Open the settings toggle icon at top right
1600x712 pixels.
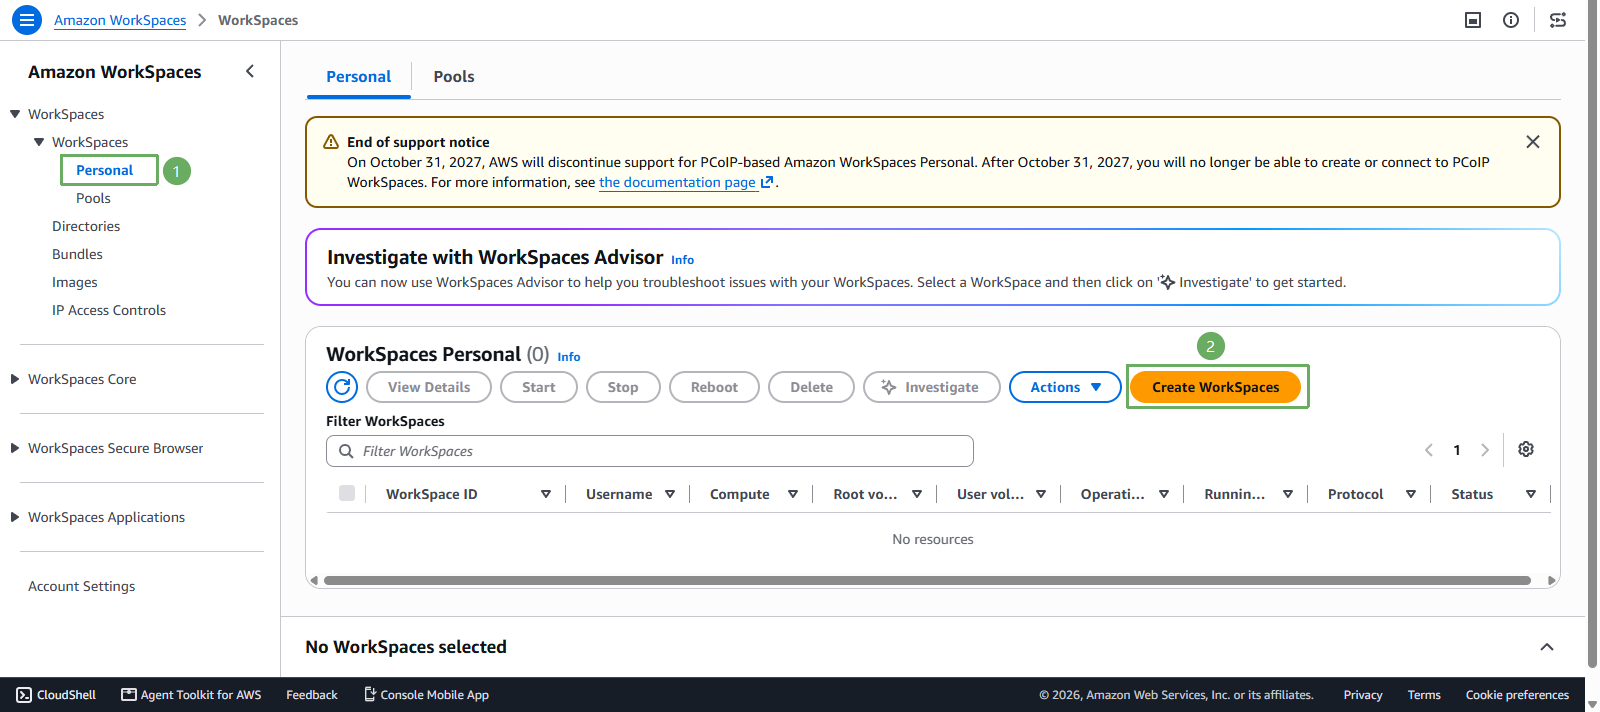pos(1558,20)
